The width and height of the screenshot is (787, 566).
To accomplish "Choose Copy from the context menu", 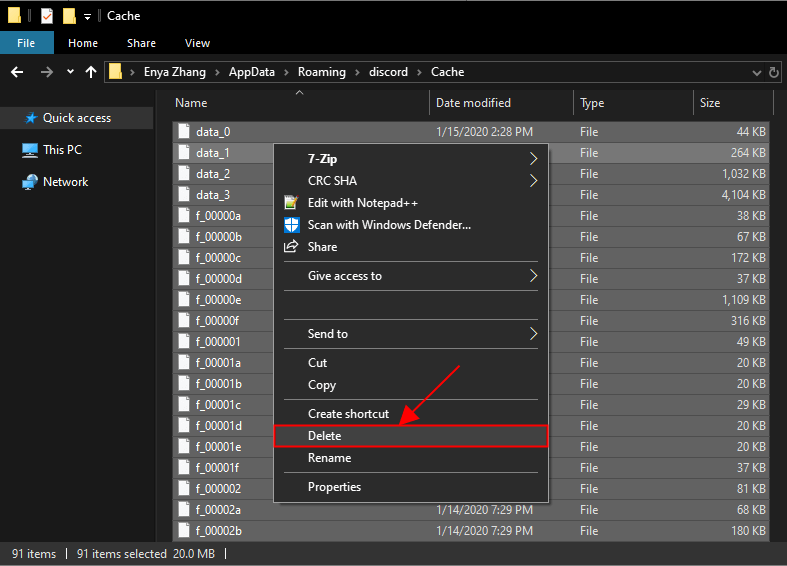I will click(x=411, y=385).
